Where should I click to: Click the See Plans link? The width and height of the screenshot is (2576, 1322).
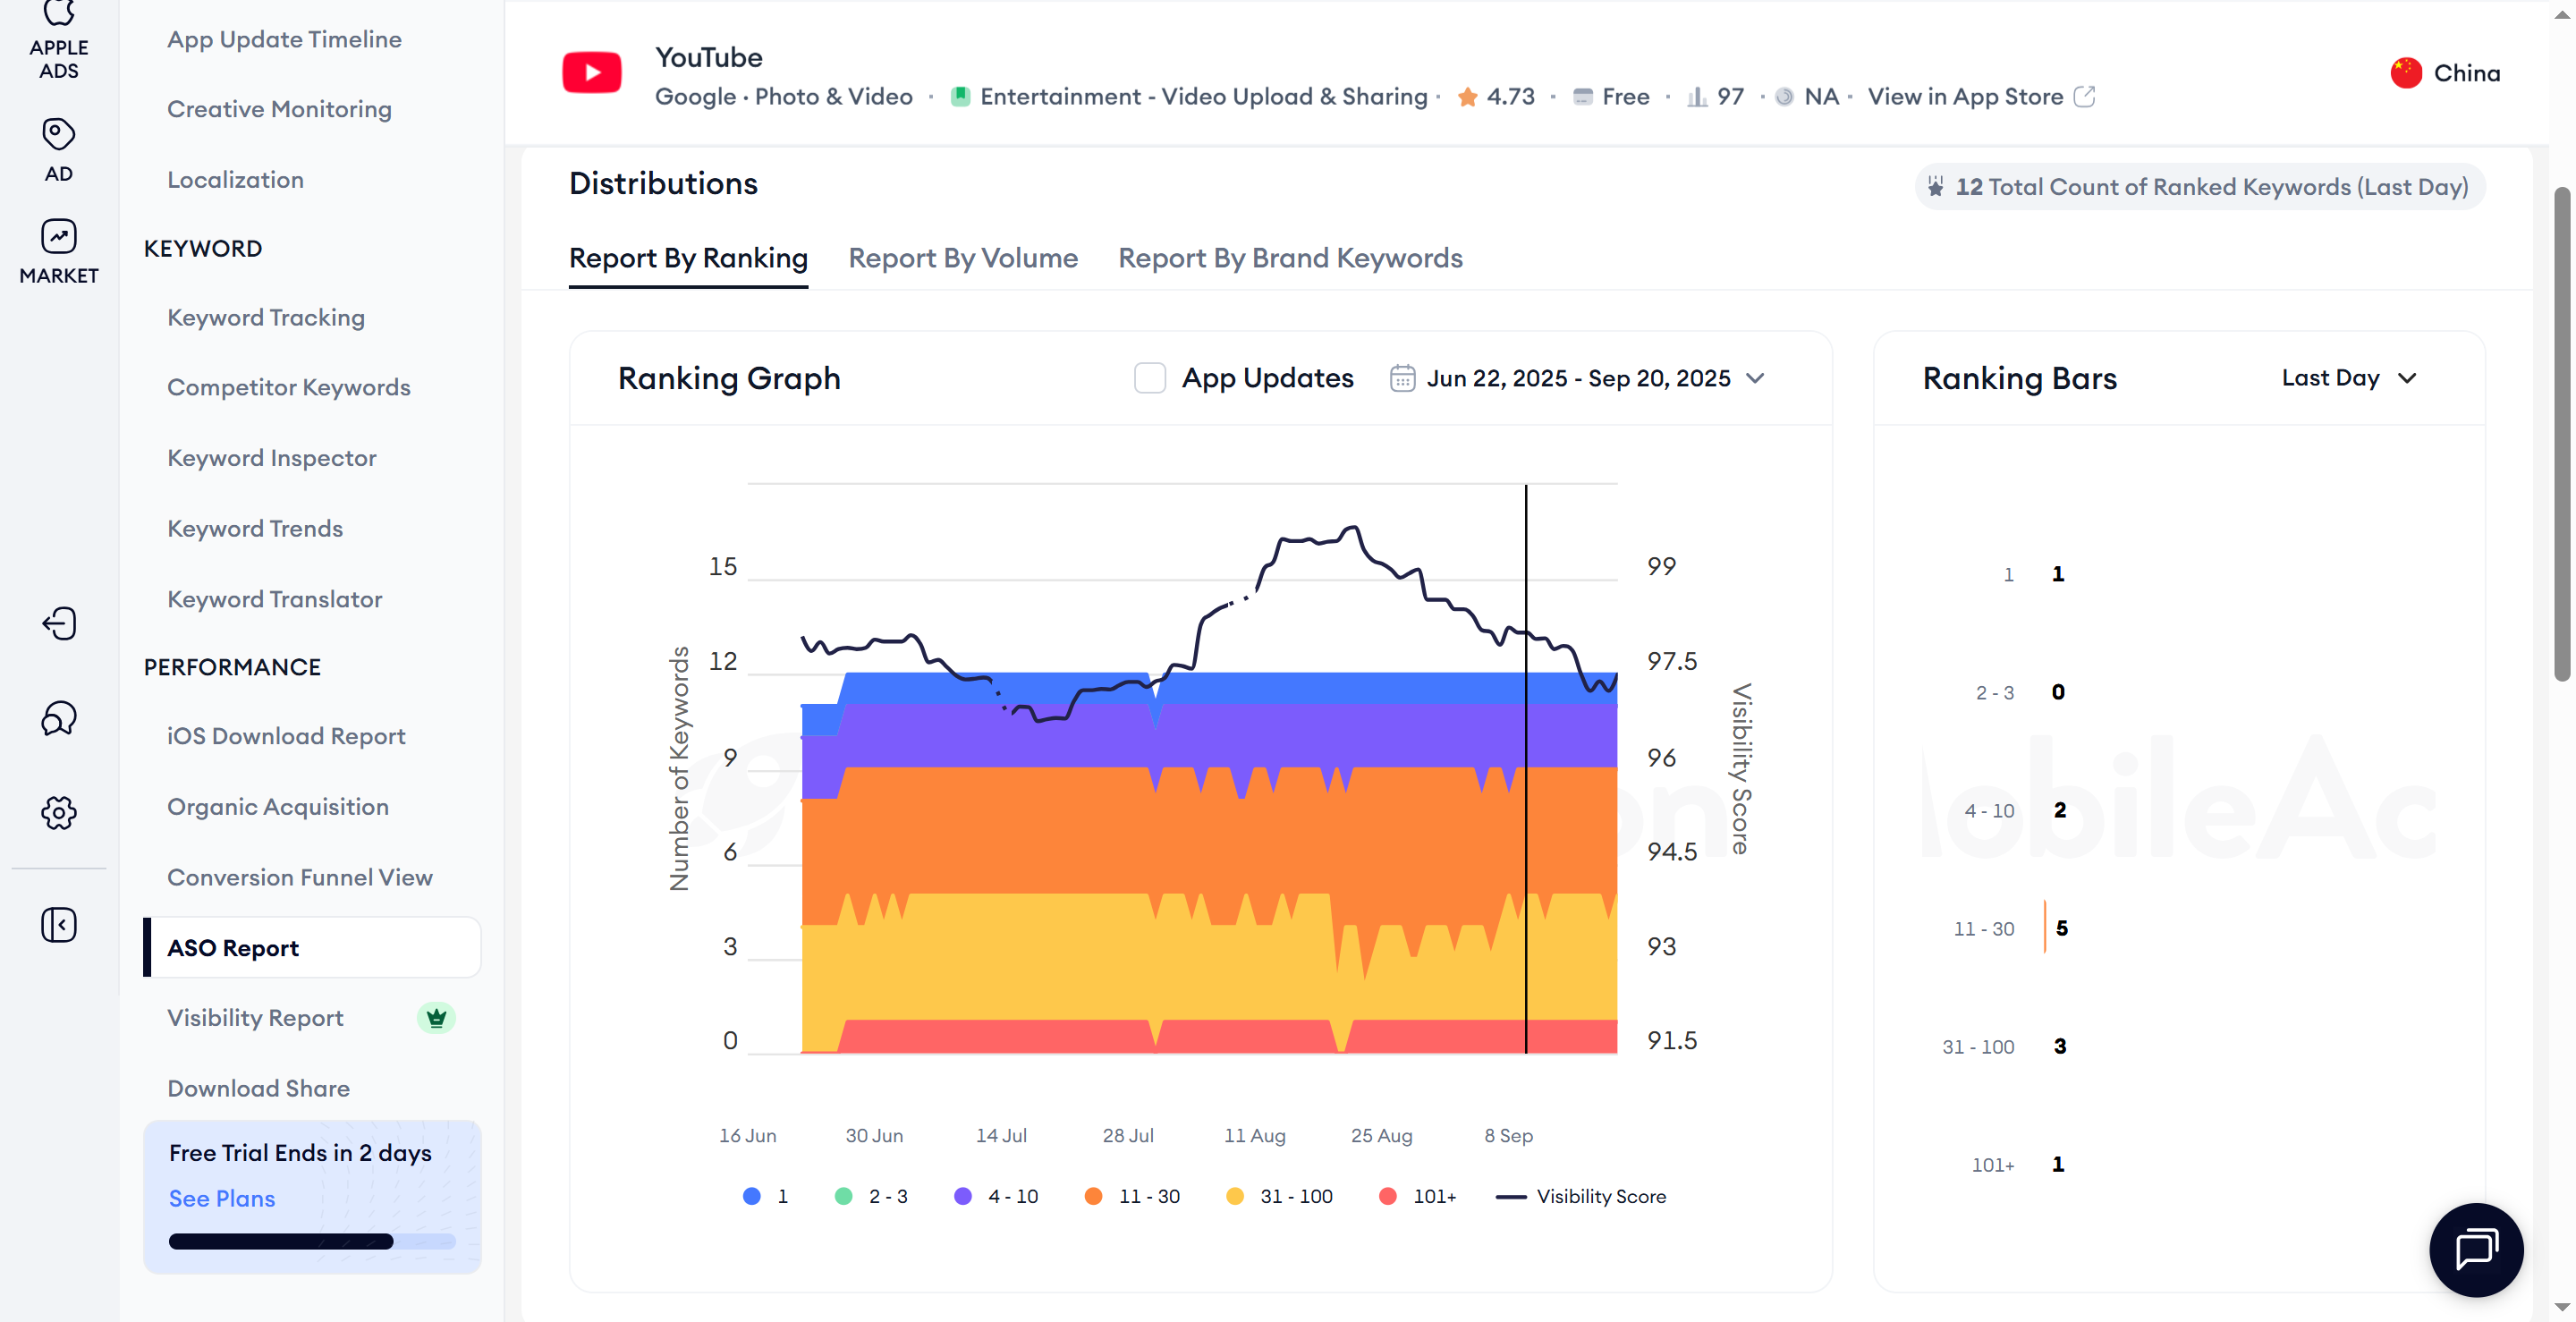coord(221,1198)
